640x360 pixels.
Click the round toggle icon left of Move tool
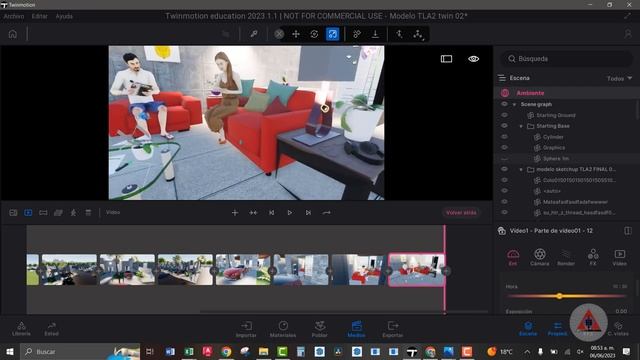[279, 34]
